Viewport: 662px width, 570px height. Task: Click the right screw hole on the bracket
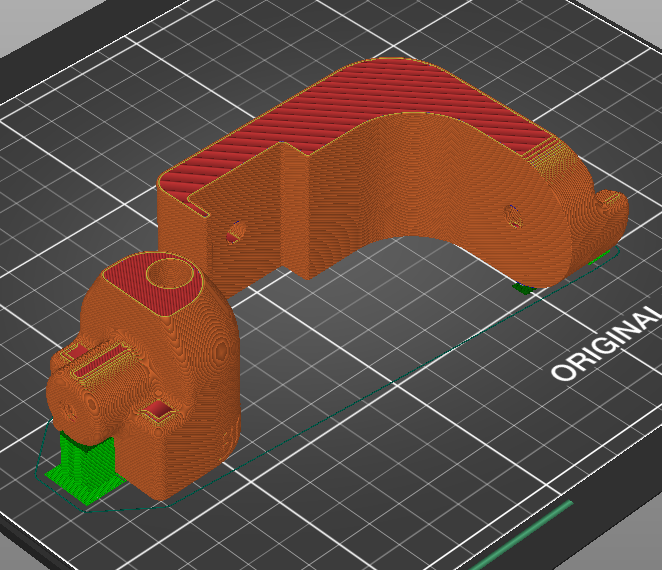coord(513,216)
